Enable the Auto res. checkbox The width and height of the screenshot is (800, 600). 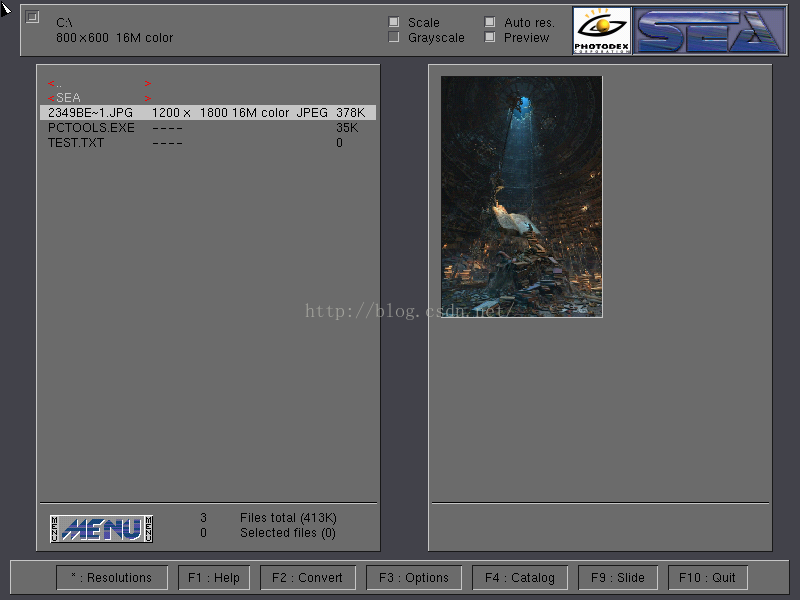(x=490, y=22)
